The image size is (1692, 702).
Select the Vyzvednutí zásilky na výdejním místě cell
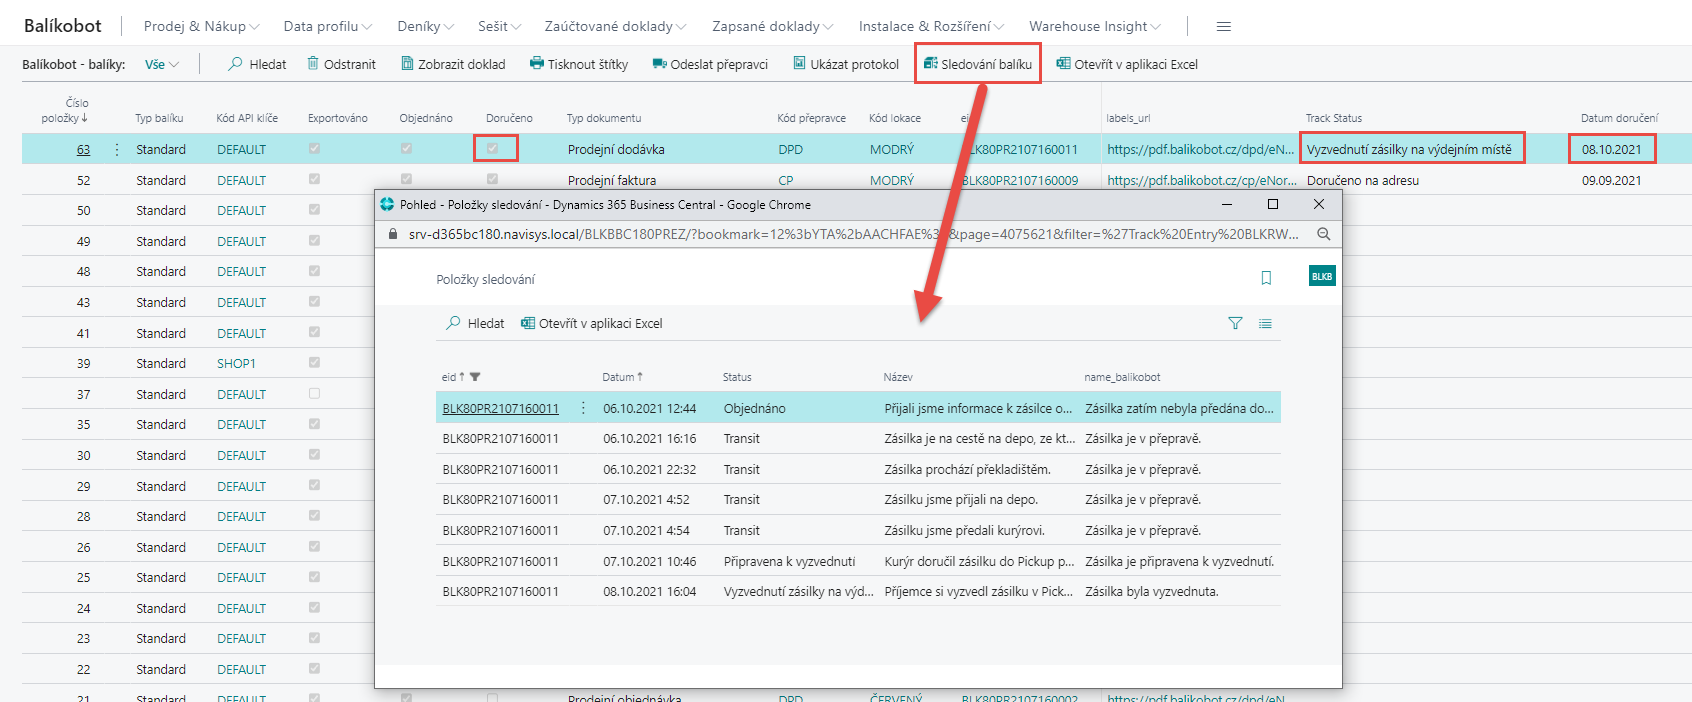pos(1412,149)
